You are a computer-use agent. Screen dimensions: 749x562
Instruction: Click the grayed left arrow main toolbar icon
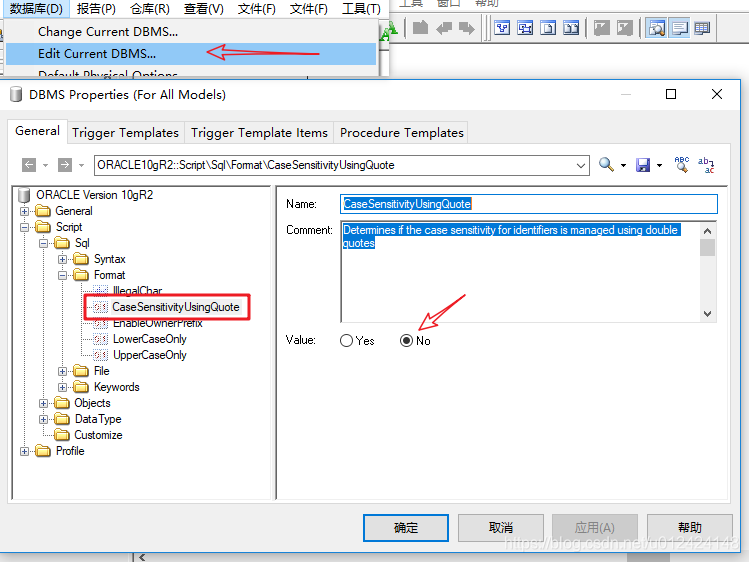pyautogui.click(x=444, y=28)
